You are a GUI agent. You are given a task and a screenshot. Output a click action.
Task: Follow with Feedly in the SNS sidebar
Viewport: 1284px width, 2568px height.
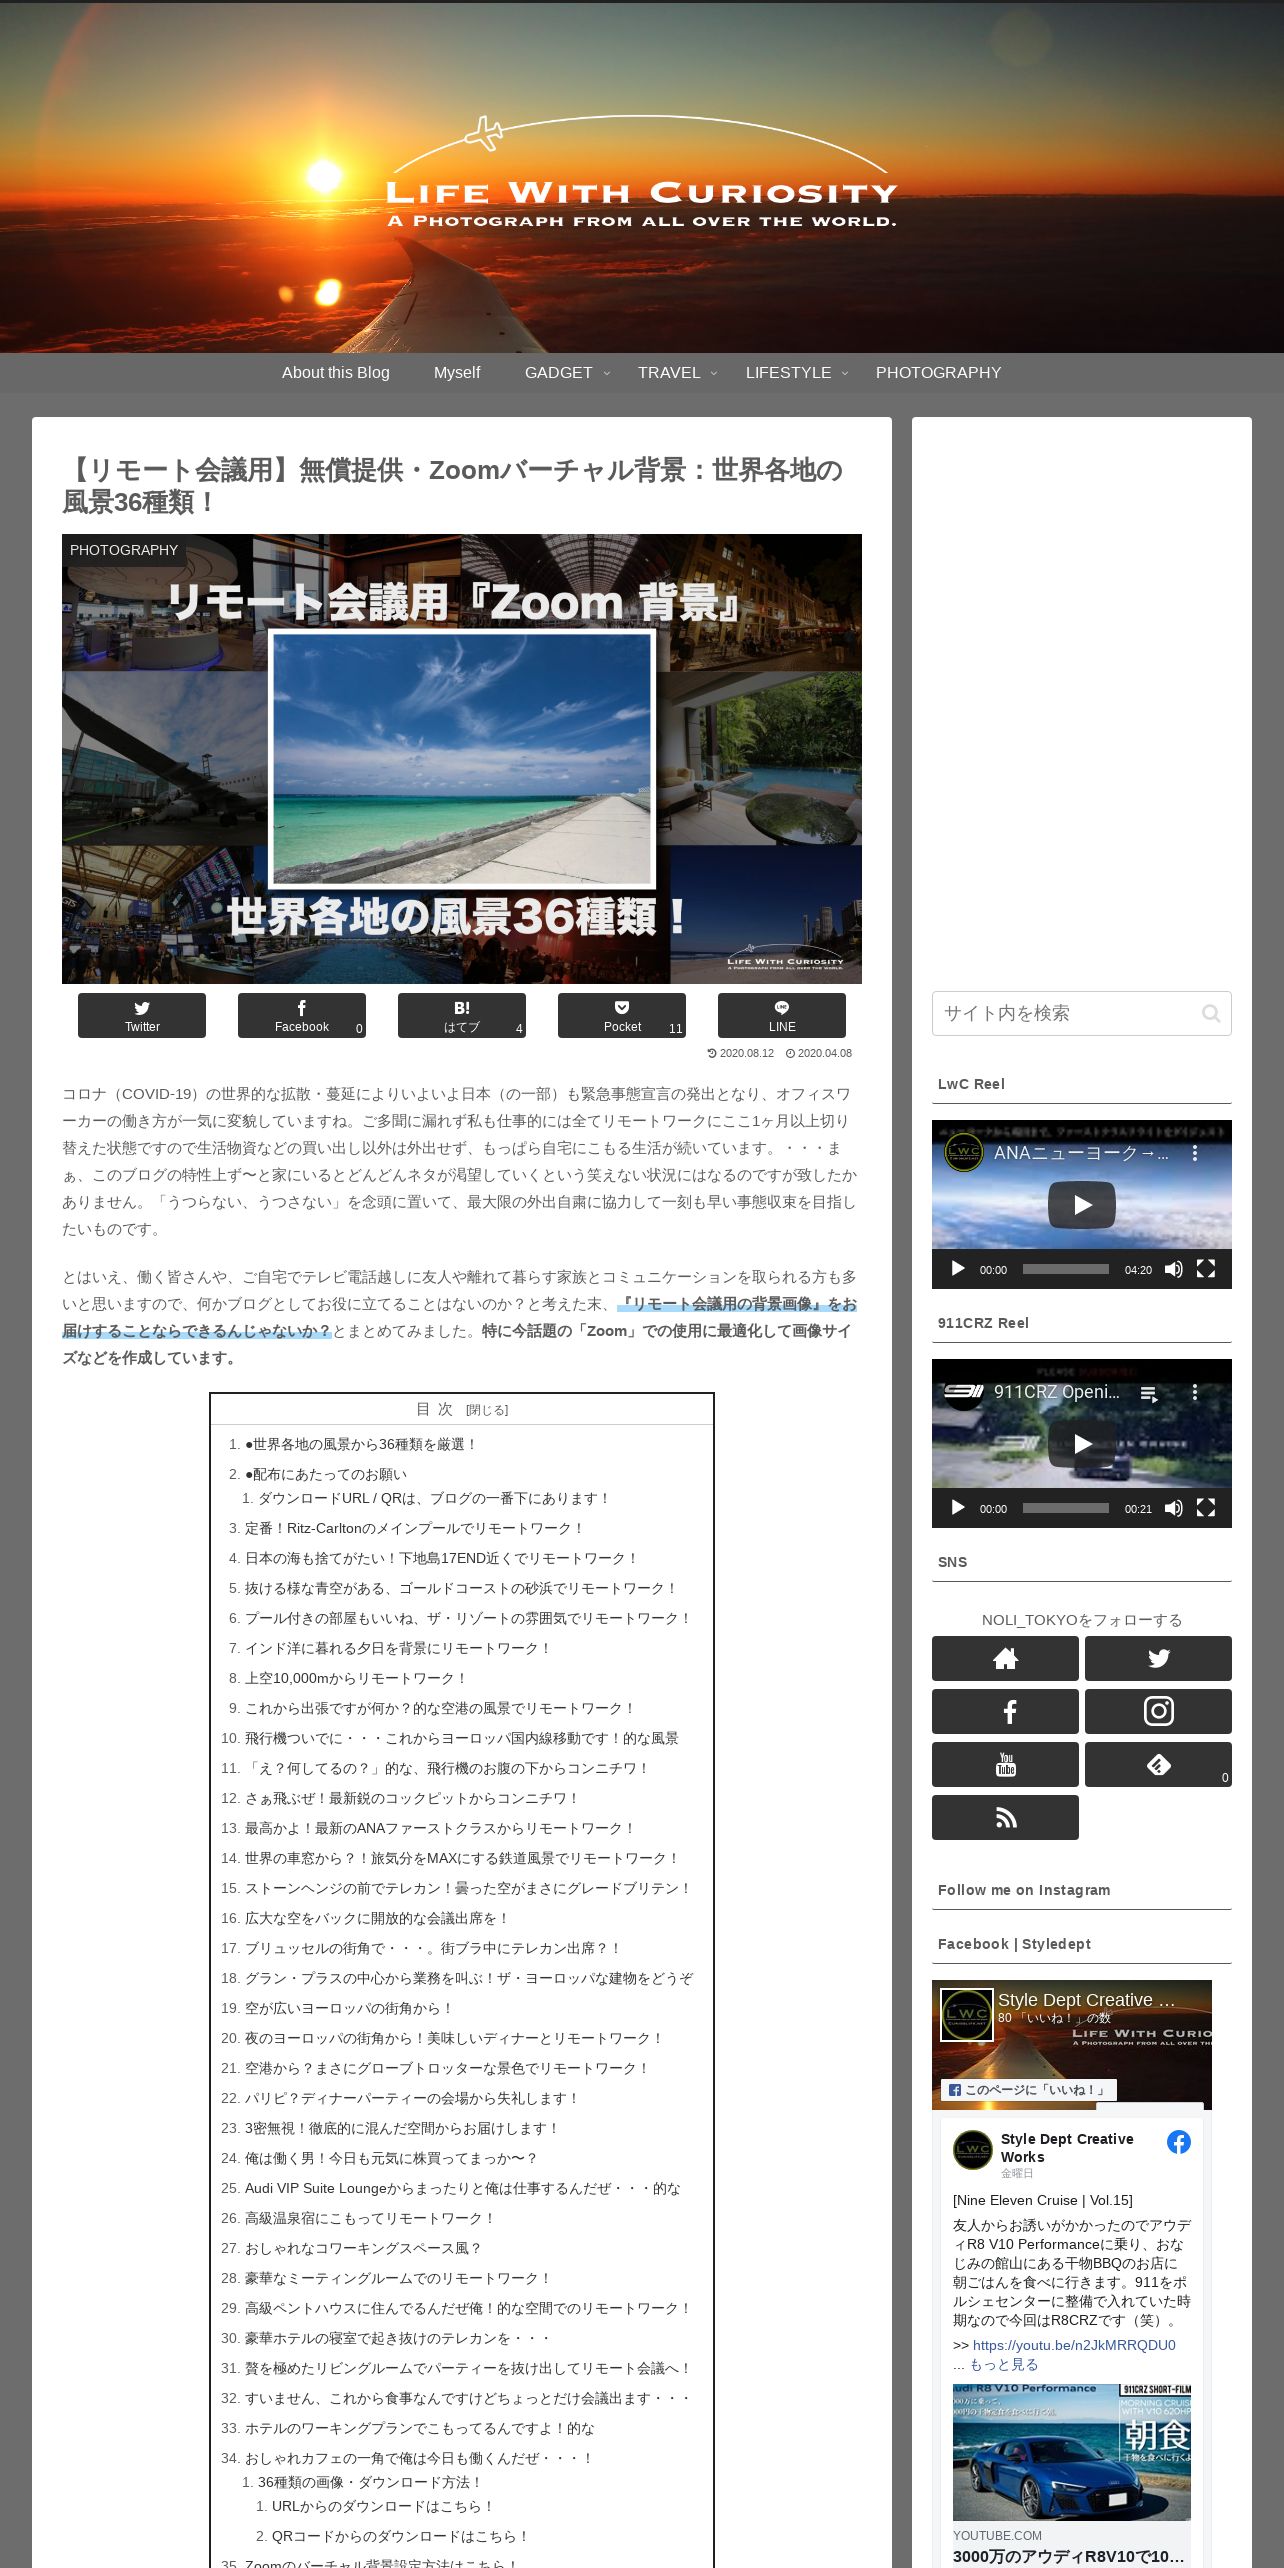tap(1158, 1764)
